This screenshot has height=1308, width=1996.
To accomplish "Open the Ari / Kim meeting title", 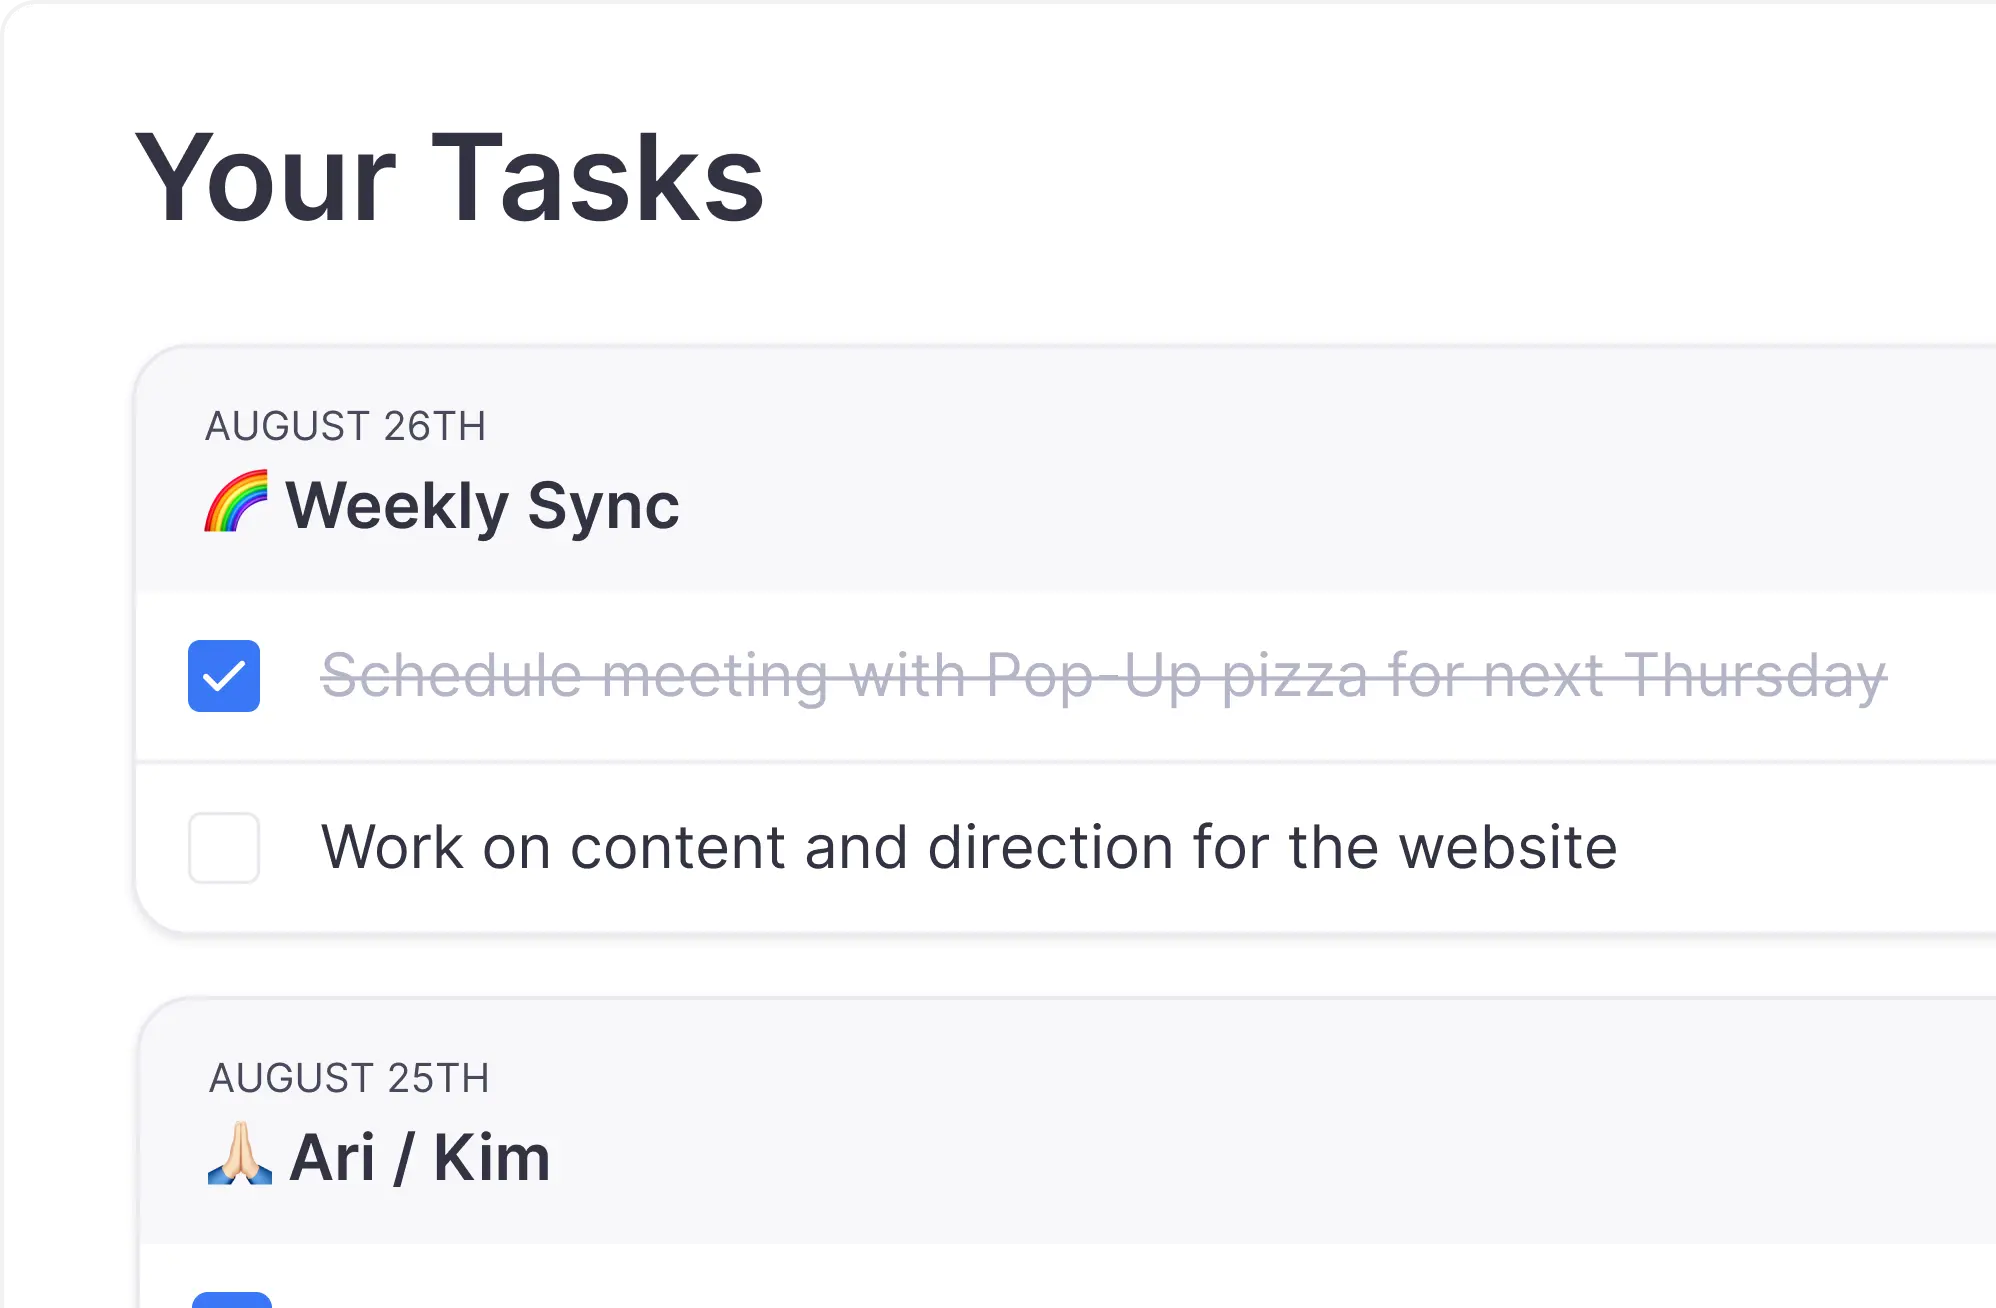I will point(420,1157).
